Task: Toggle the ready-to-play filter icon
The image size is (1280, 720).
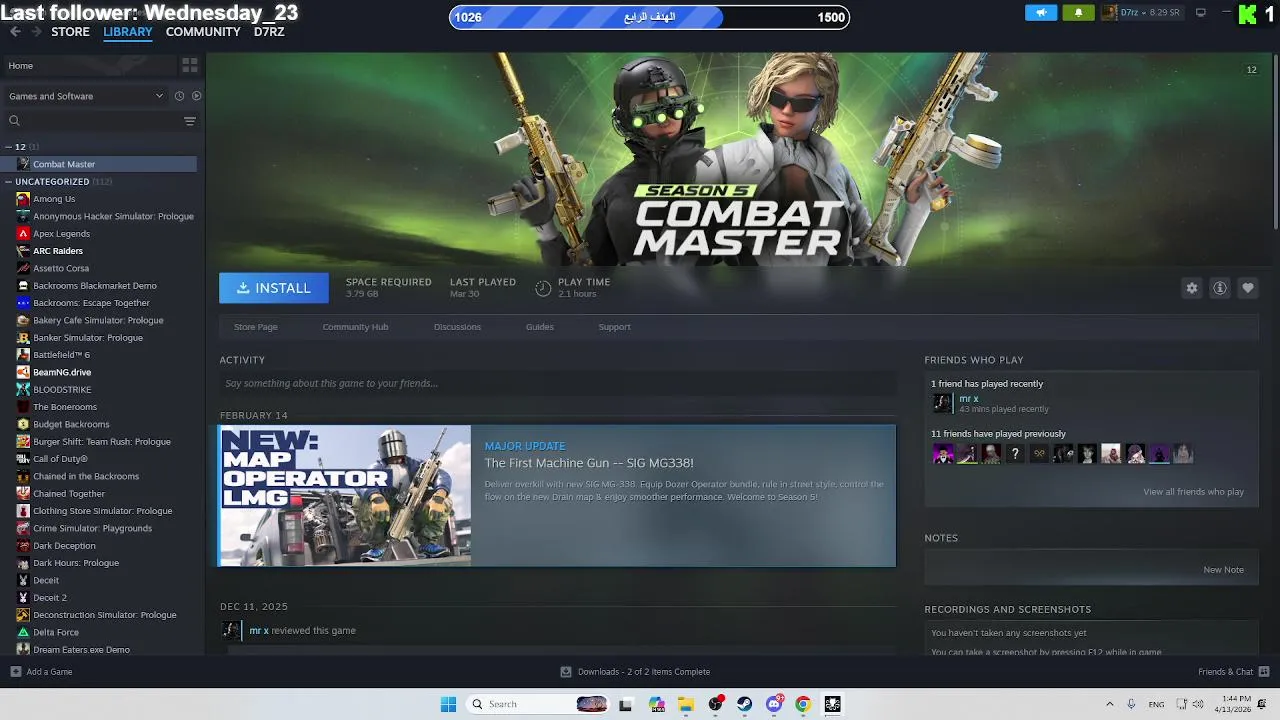Action: (x=196, y=96)
